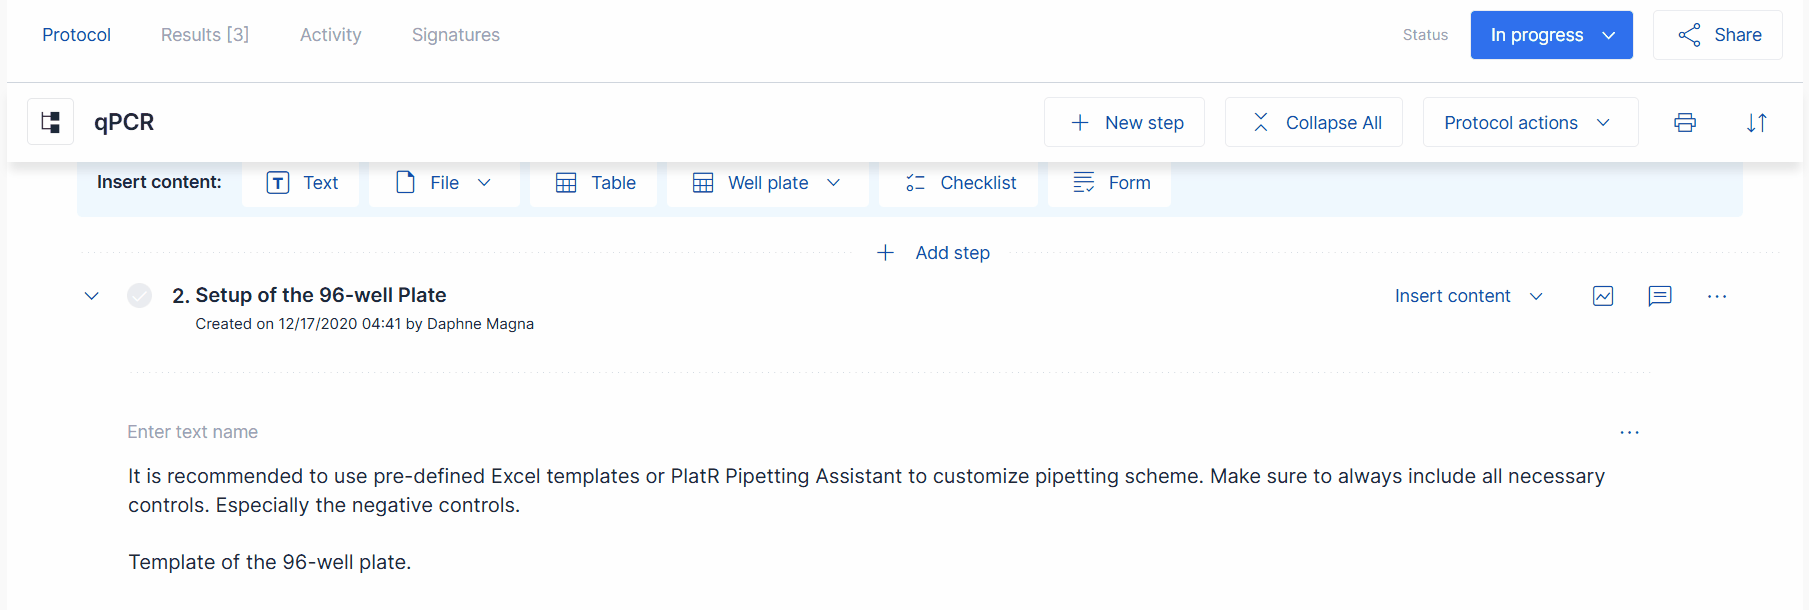The width and height of the screenshot is (1809, 610).
Task: Click the Enter text name field
Action: click(x=193, y=432)
